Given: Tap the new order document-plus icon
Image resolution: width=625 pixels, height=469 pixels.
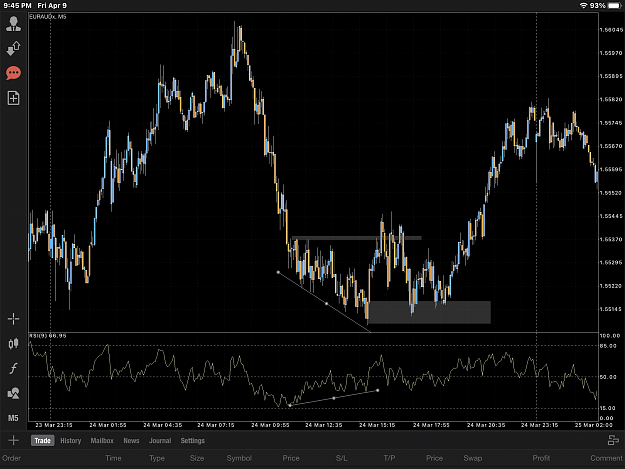Looking at the screenshot, I should point(13,98).
